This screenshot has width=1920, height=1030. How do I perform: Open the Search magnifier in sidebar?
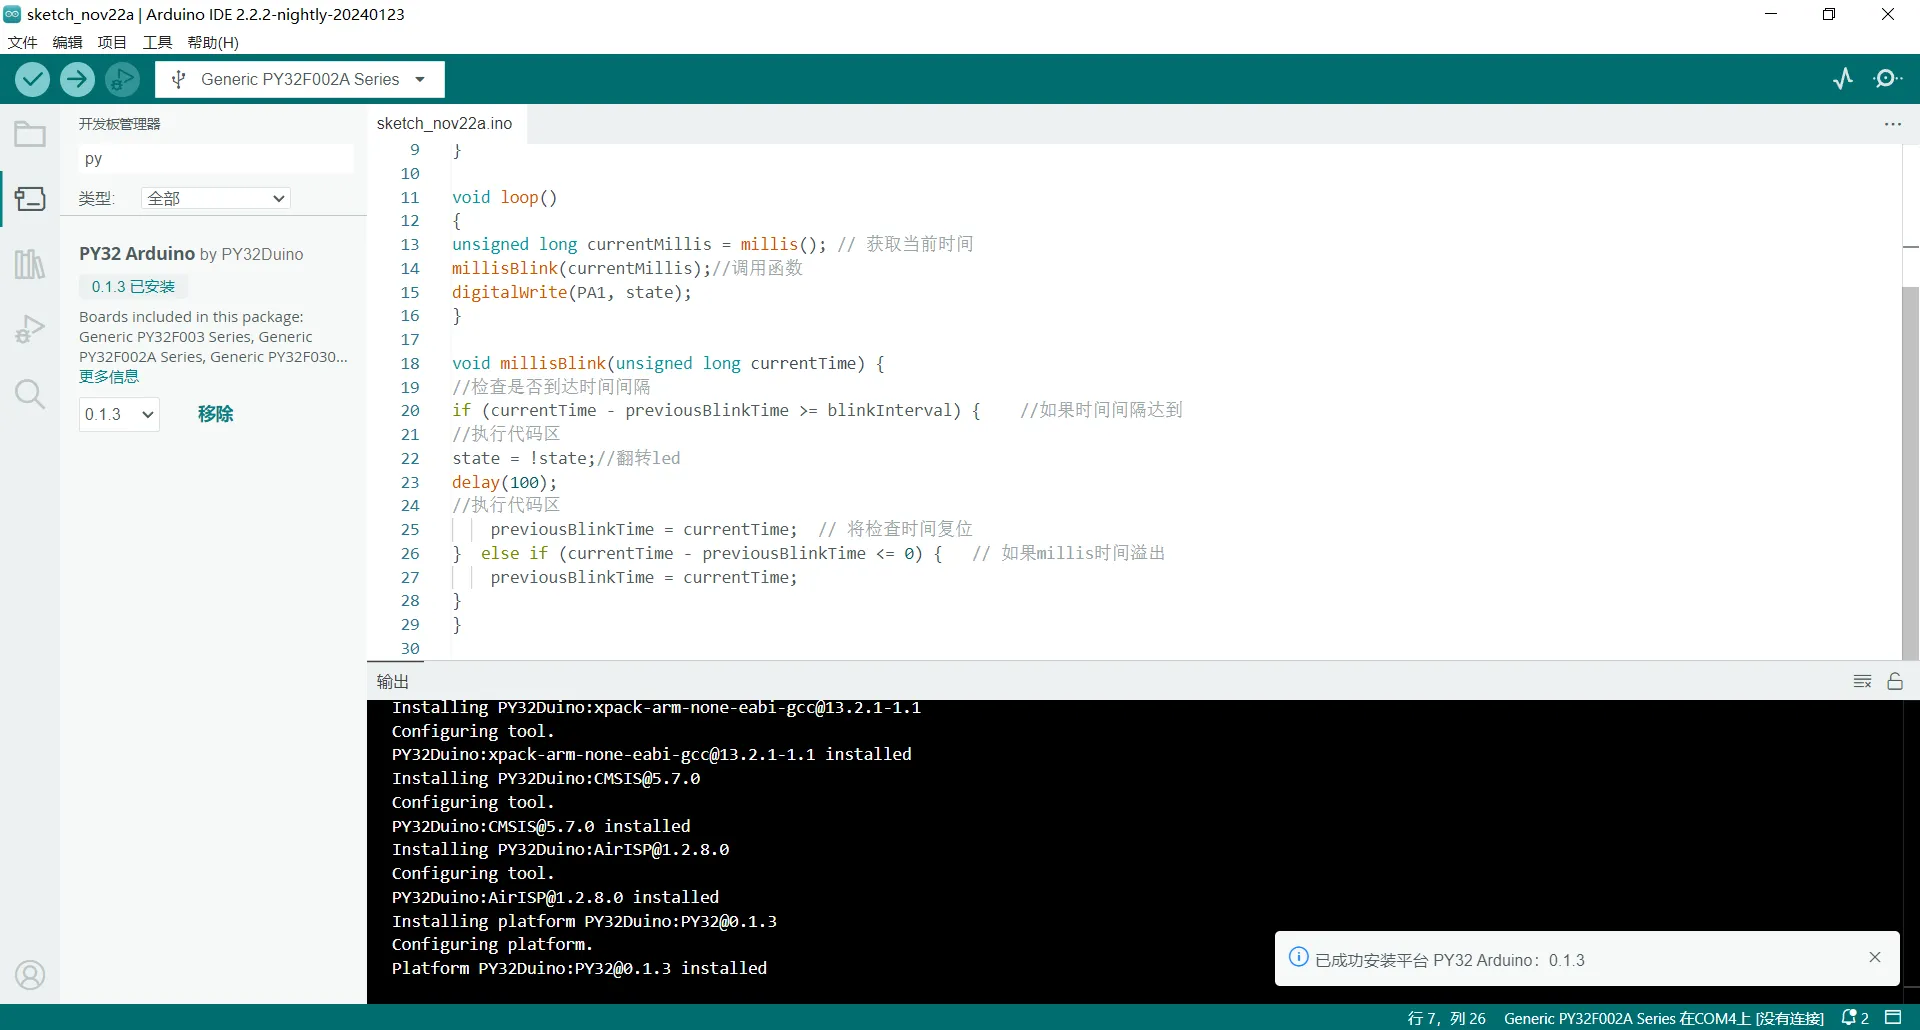tap(30, 394)
